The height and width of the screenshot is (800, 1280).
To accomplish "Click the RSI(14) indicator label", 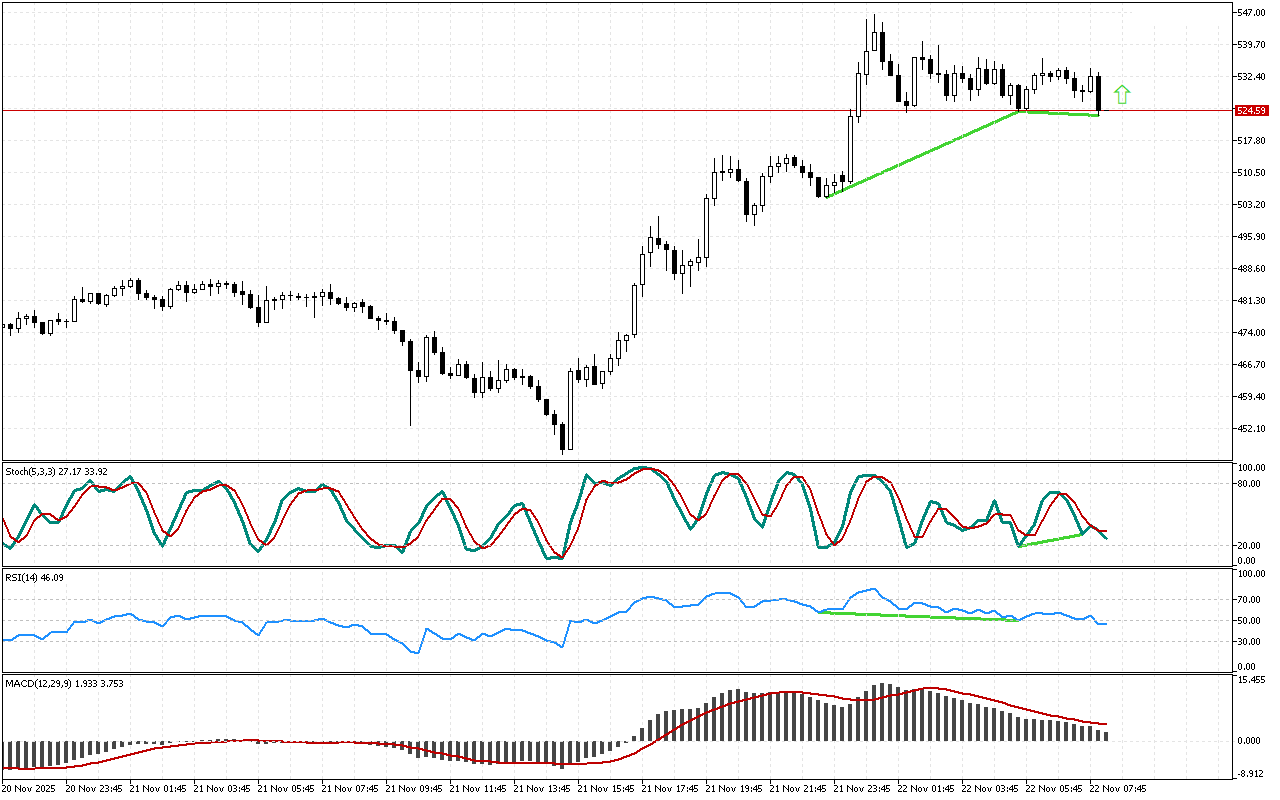I will [x=36, y=578].
